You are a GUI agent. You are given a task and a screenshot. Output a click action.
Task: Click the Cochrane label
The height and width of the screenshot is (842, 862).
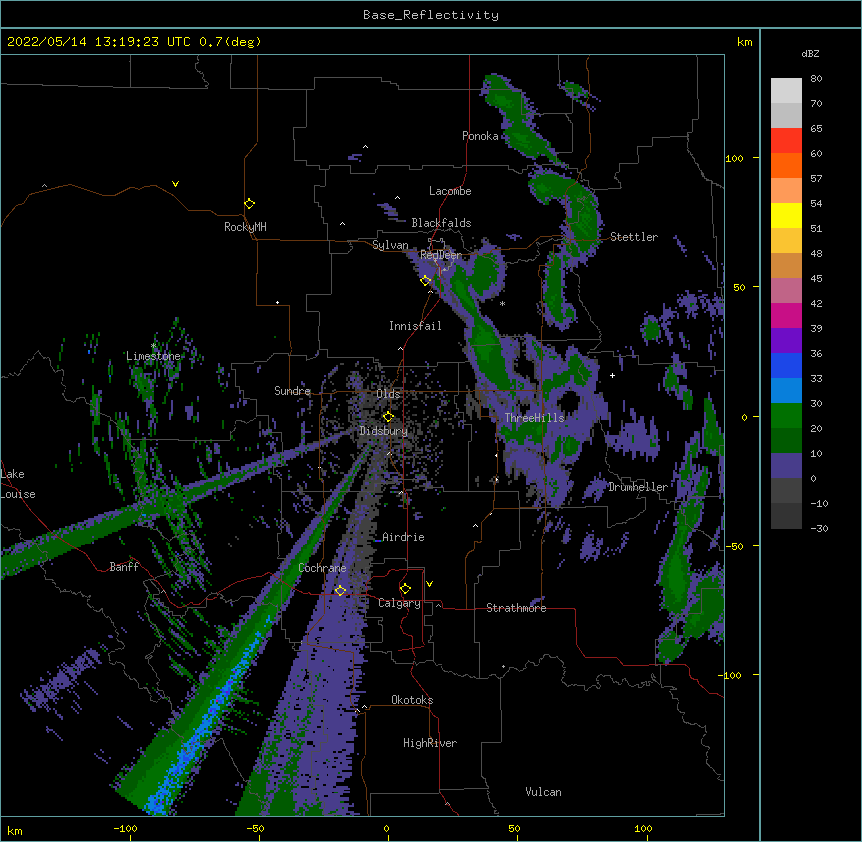click(322, 568)
